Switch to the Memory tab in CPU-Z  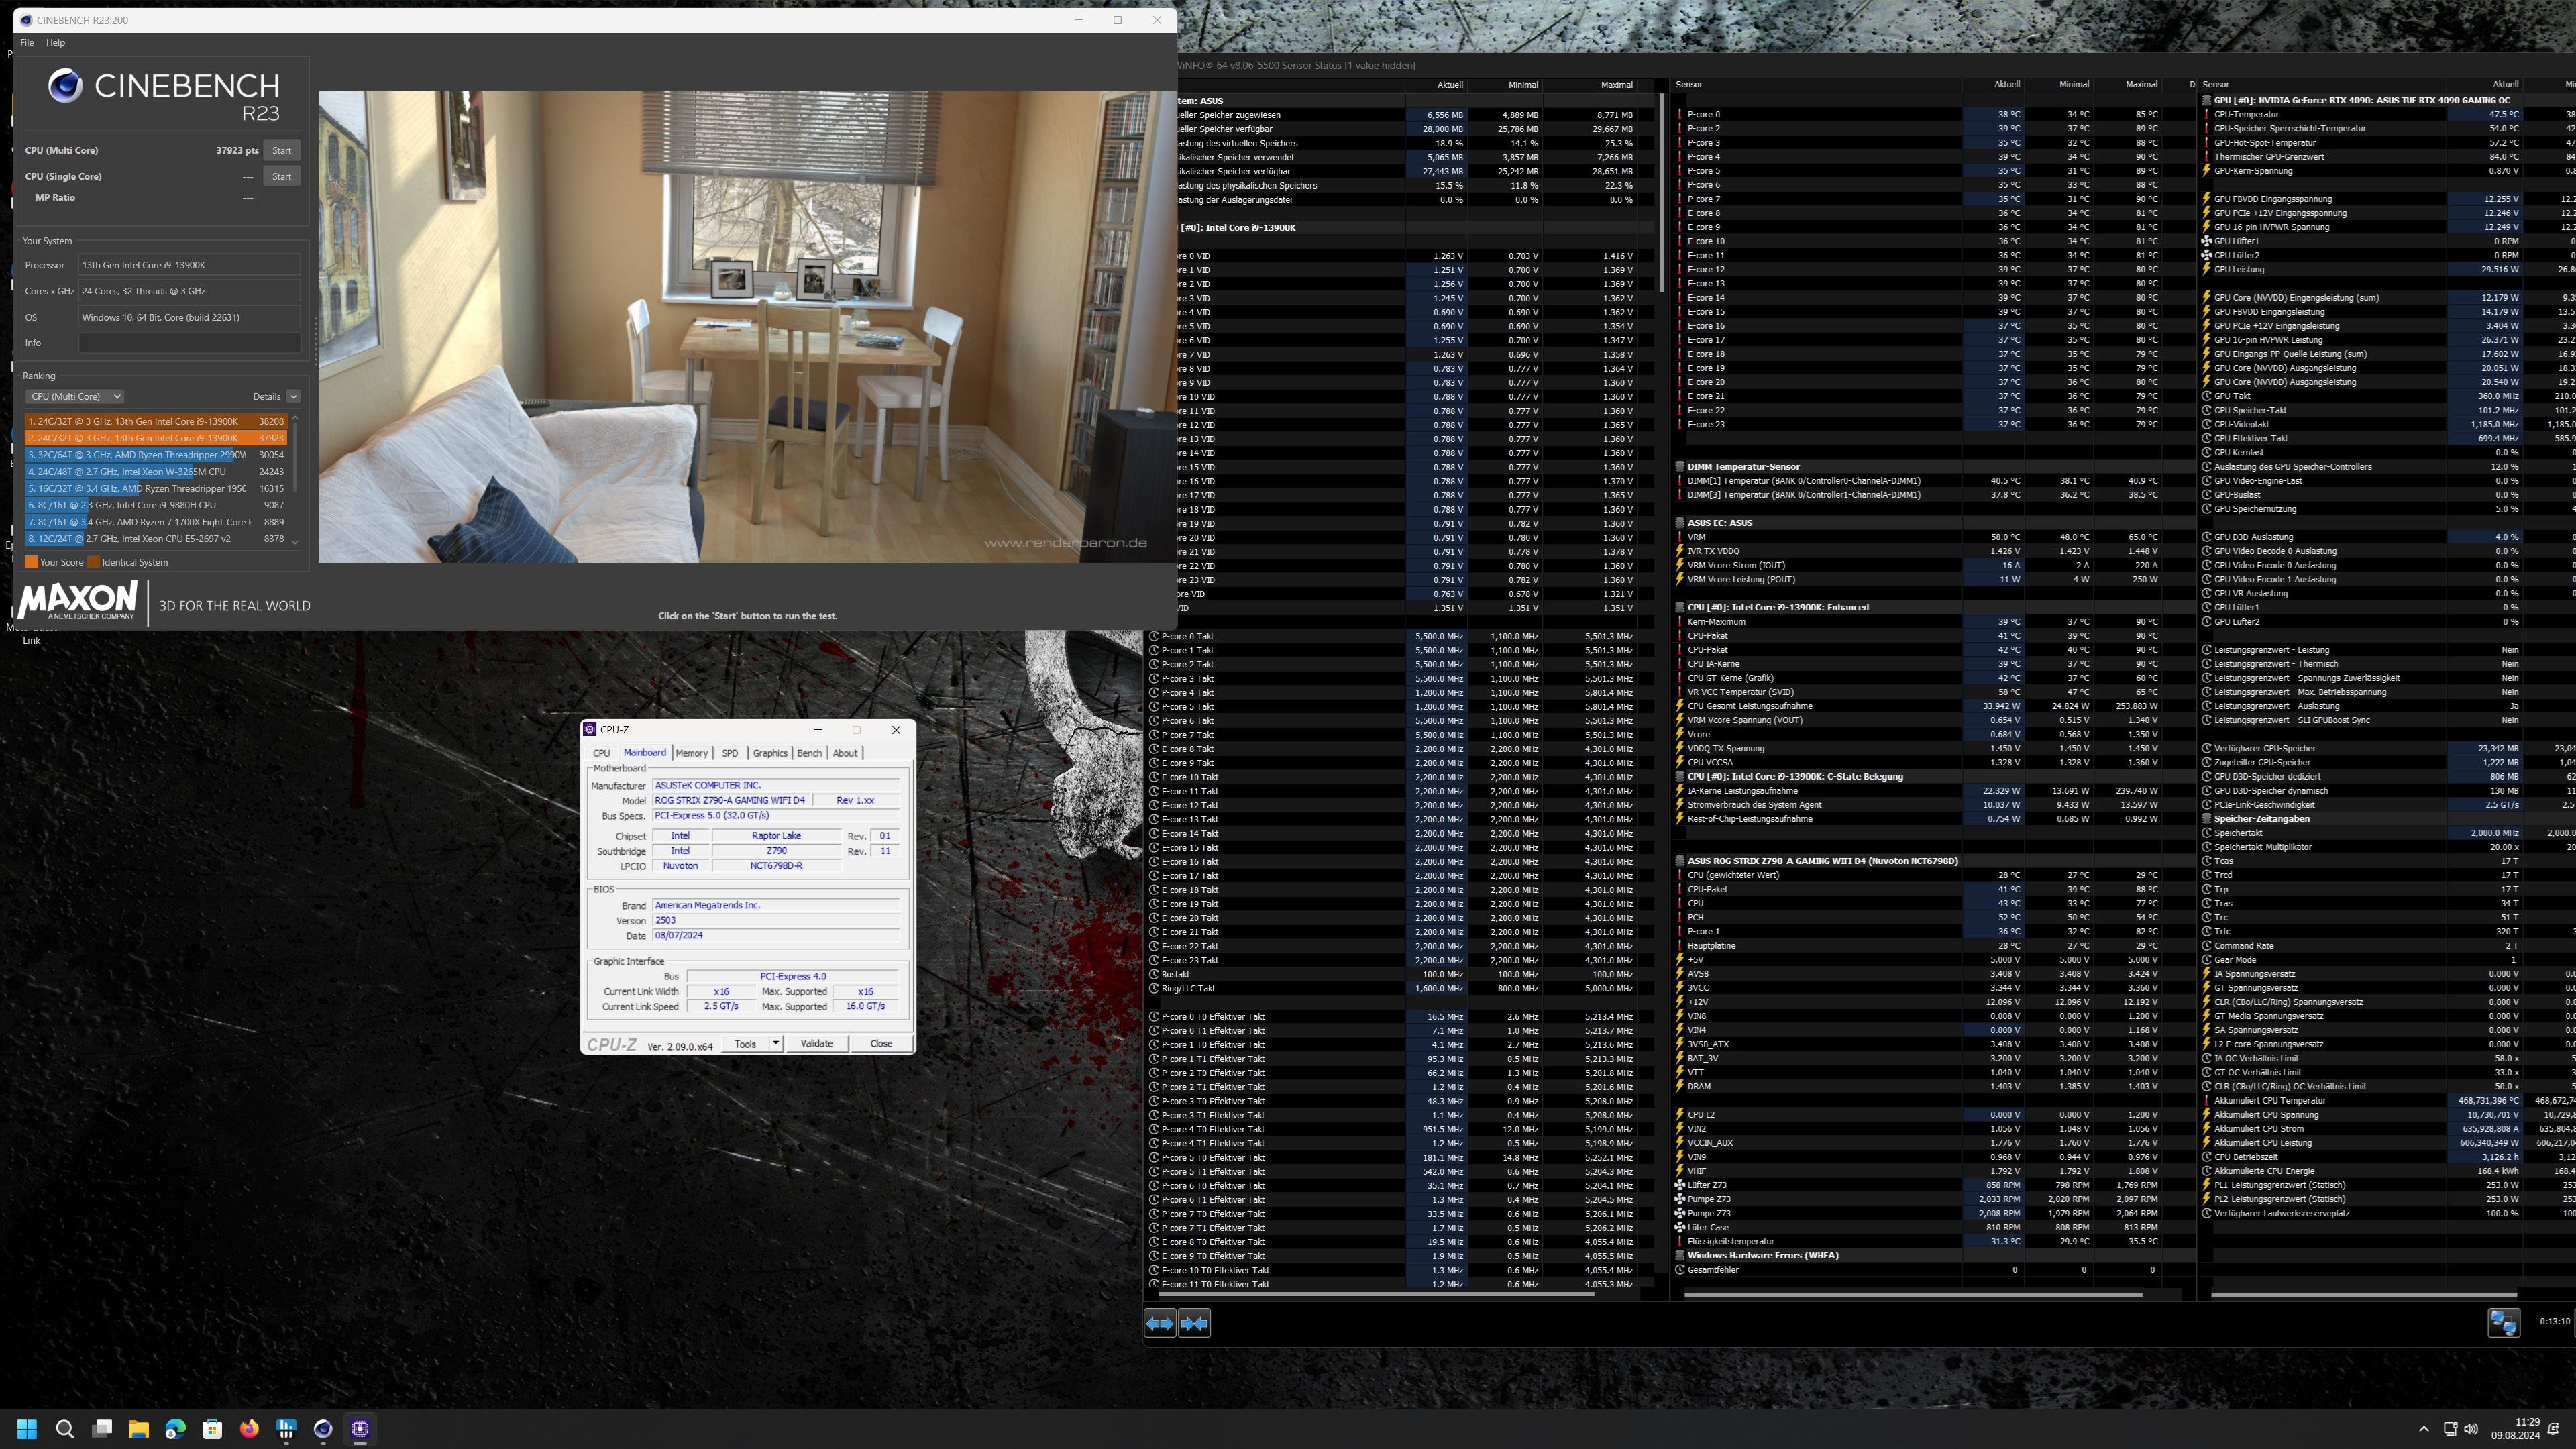coord(691,753)
